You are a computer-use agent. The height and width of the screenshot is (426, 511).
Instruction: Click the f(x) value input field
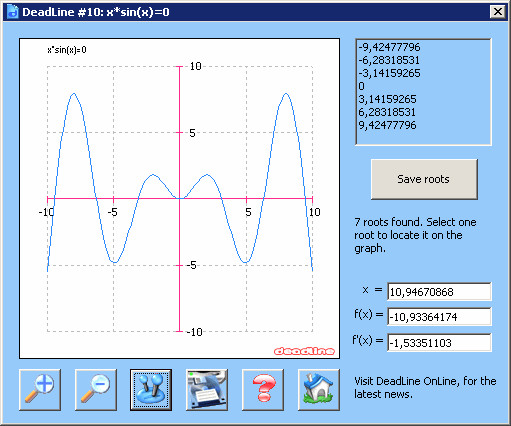coord(439,317)
